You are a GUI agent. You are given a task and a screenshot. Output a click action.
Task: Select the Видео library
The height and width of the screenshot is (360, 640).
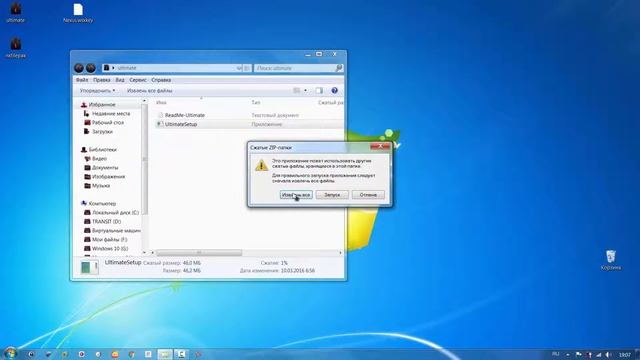click(x=99, y=159)
